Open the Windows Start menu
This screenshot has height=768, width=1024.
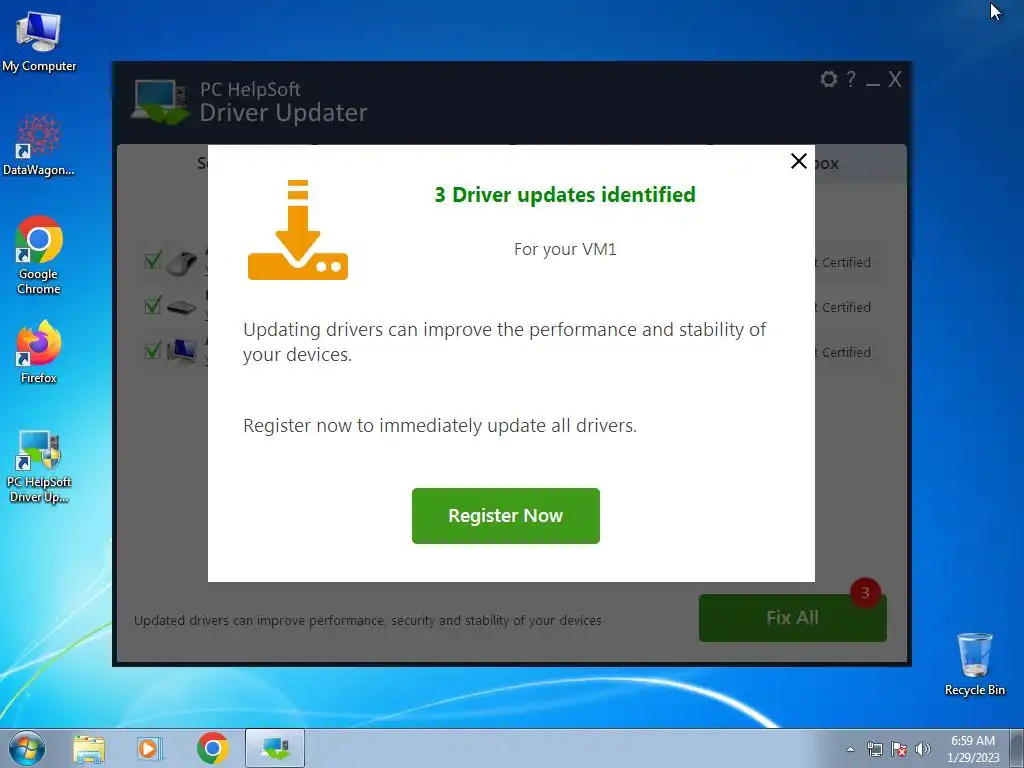click(27, 748)
